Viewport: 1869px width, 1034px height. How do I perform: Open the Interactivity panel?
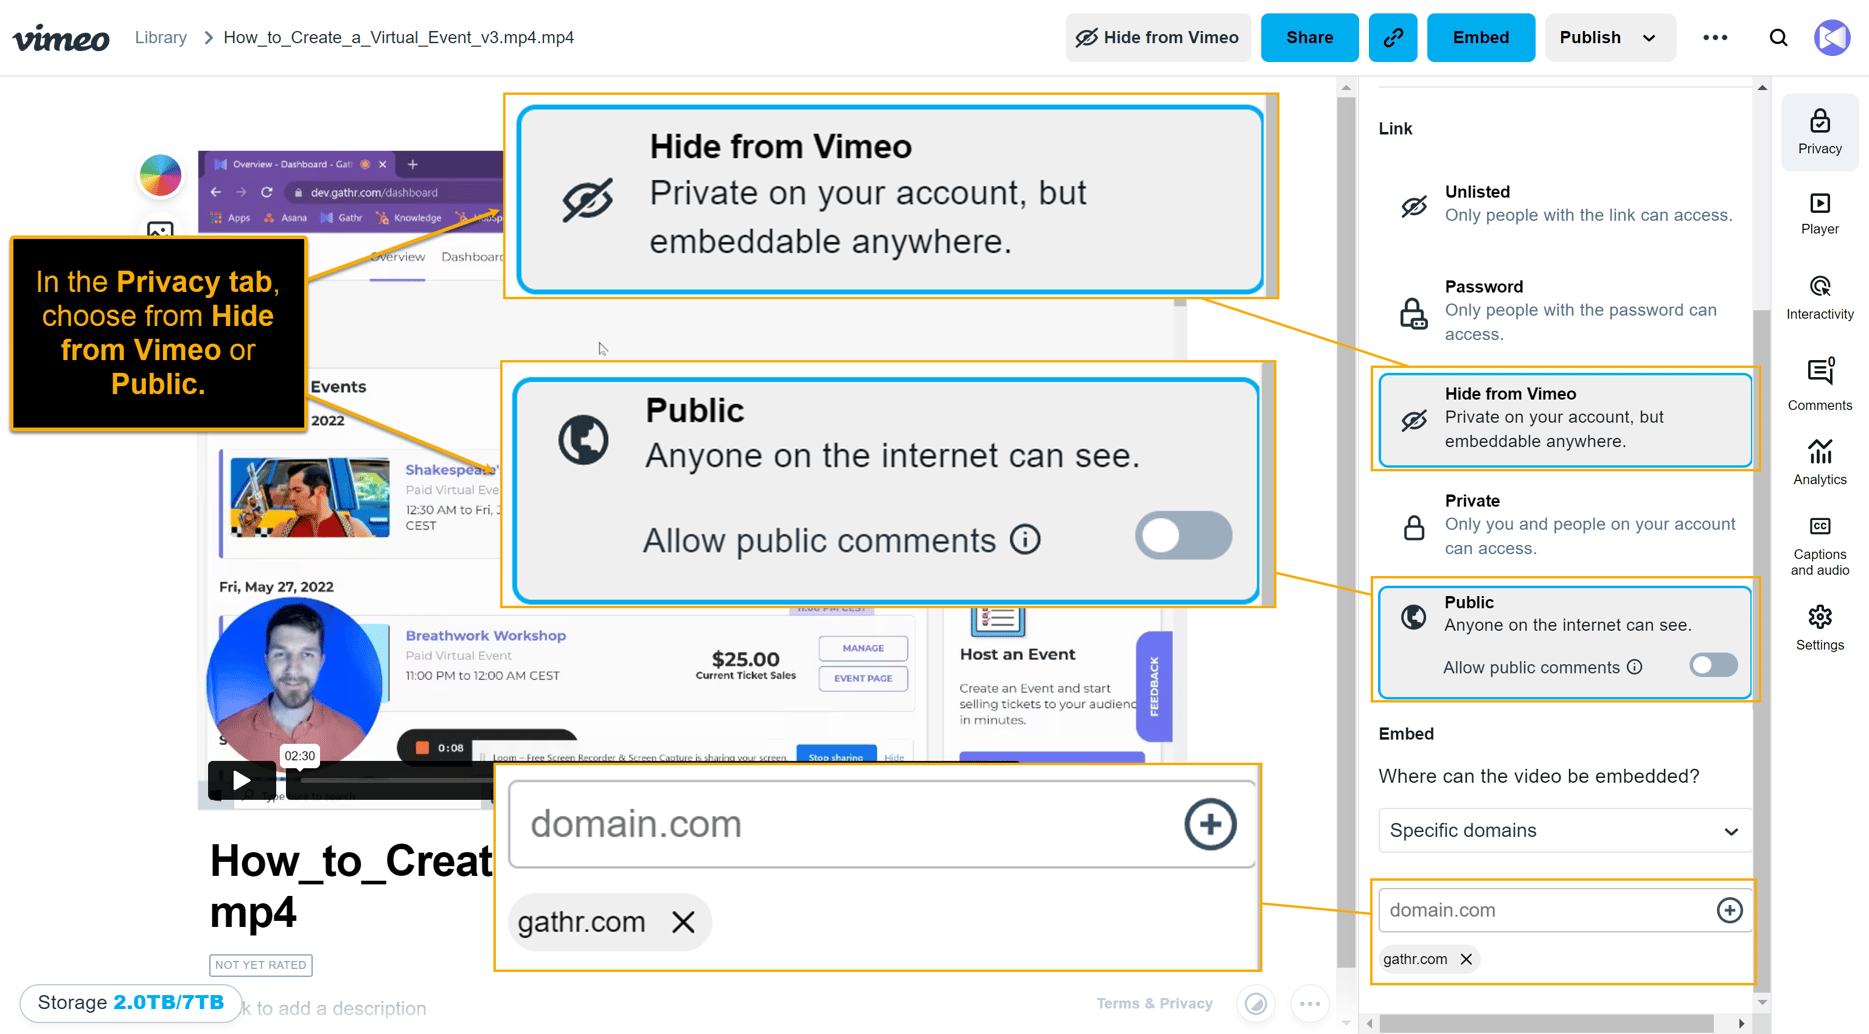pos(1819,298)
